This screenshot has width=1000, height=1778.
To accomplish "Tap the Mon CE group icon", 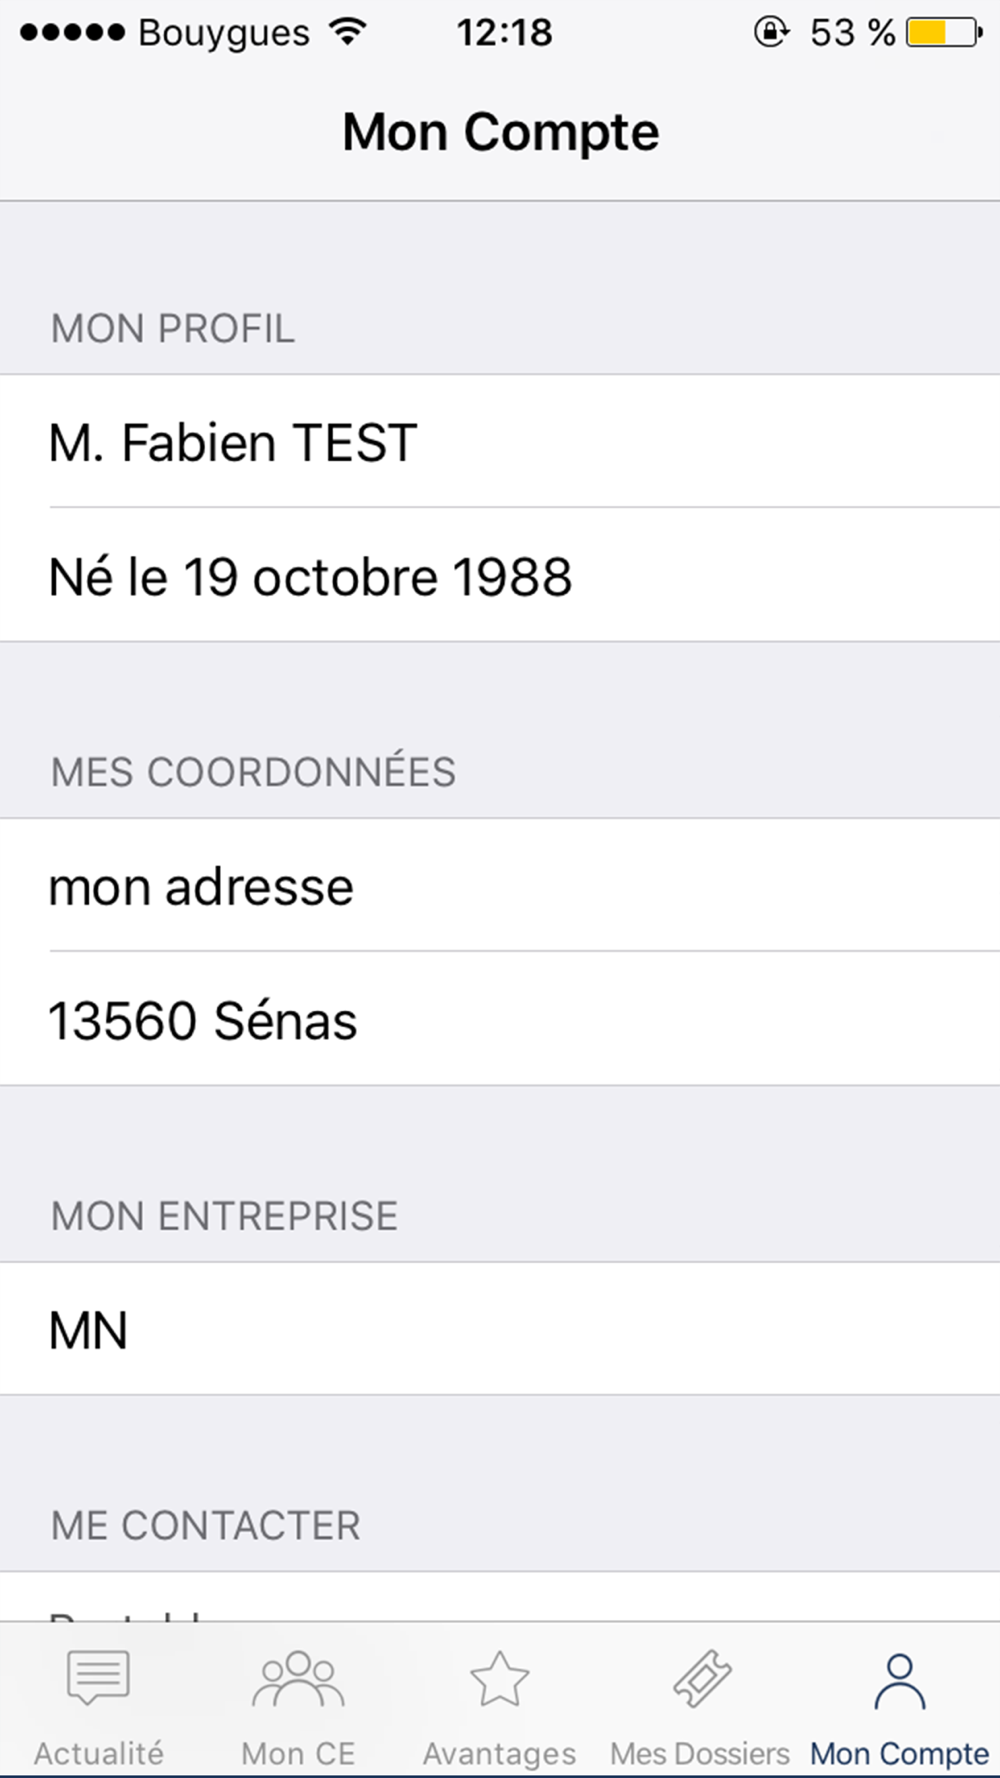I will (298, 1678).
